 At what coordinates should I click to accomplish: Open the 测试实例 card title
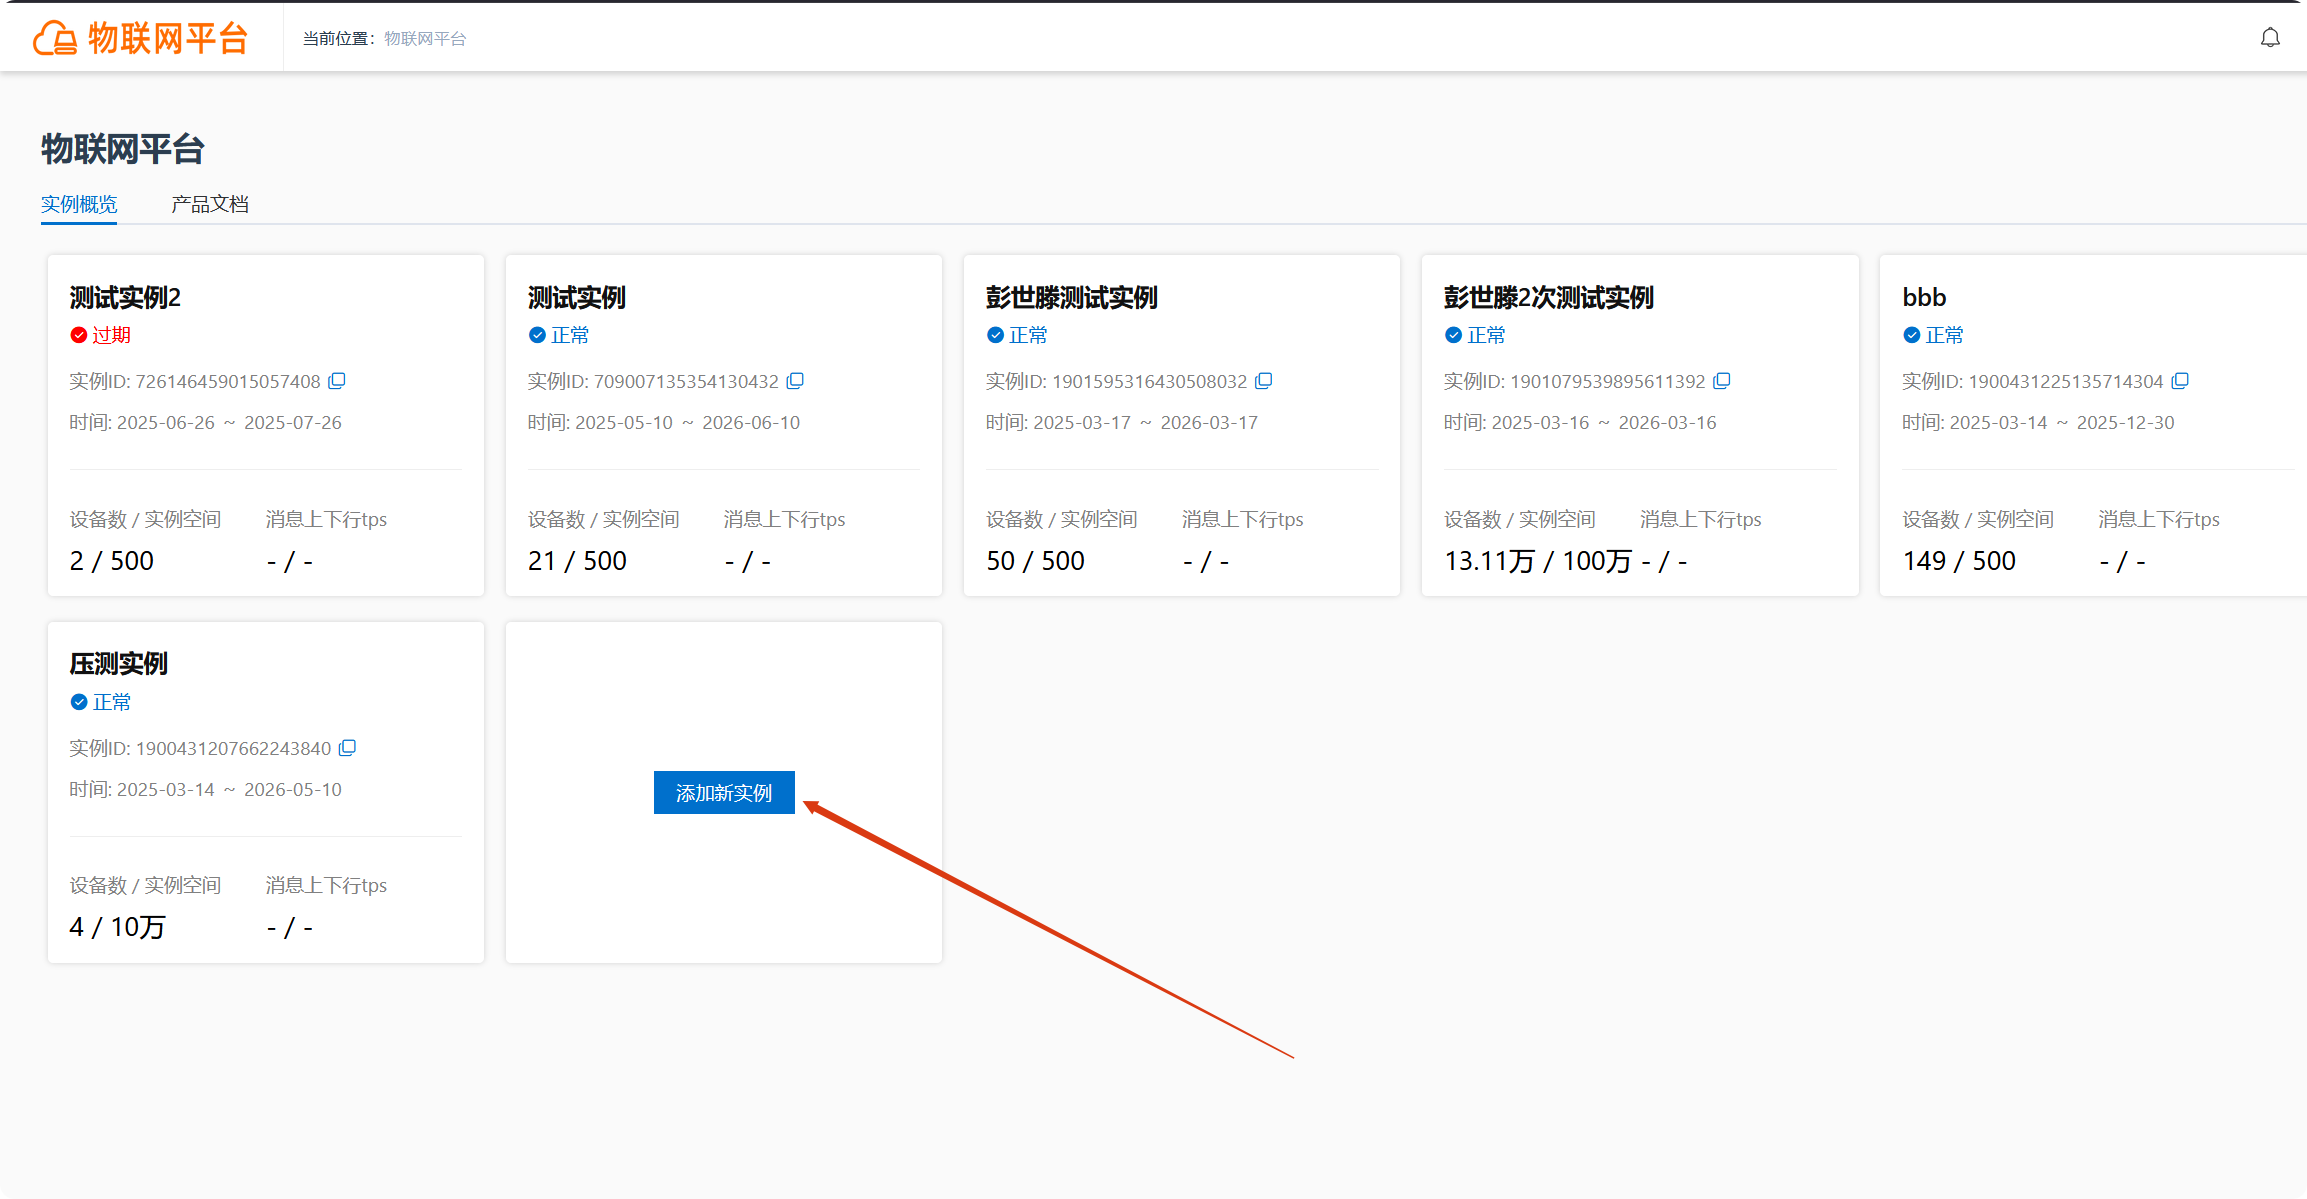[577, 297]
